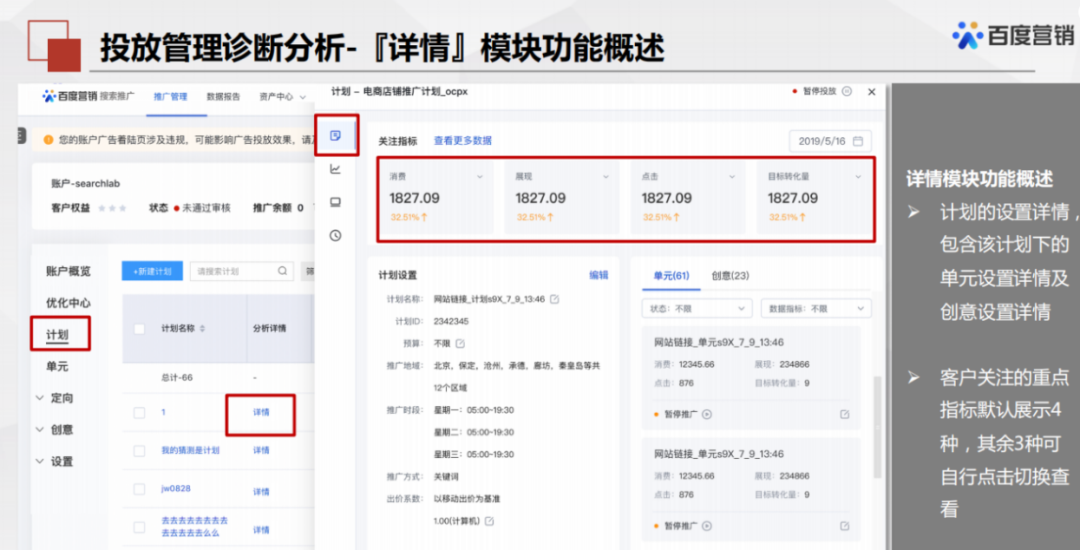Open the clock history icon in side panel
Image resolution: width=1080 pixels, height=550 pixels.
click(336, 236)
